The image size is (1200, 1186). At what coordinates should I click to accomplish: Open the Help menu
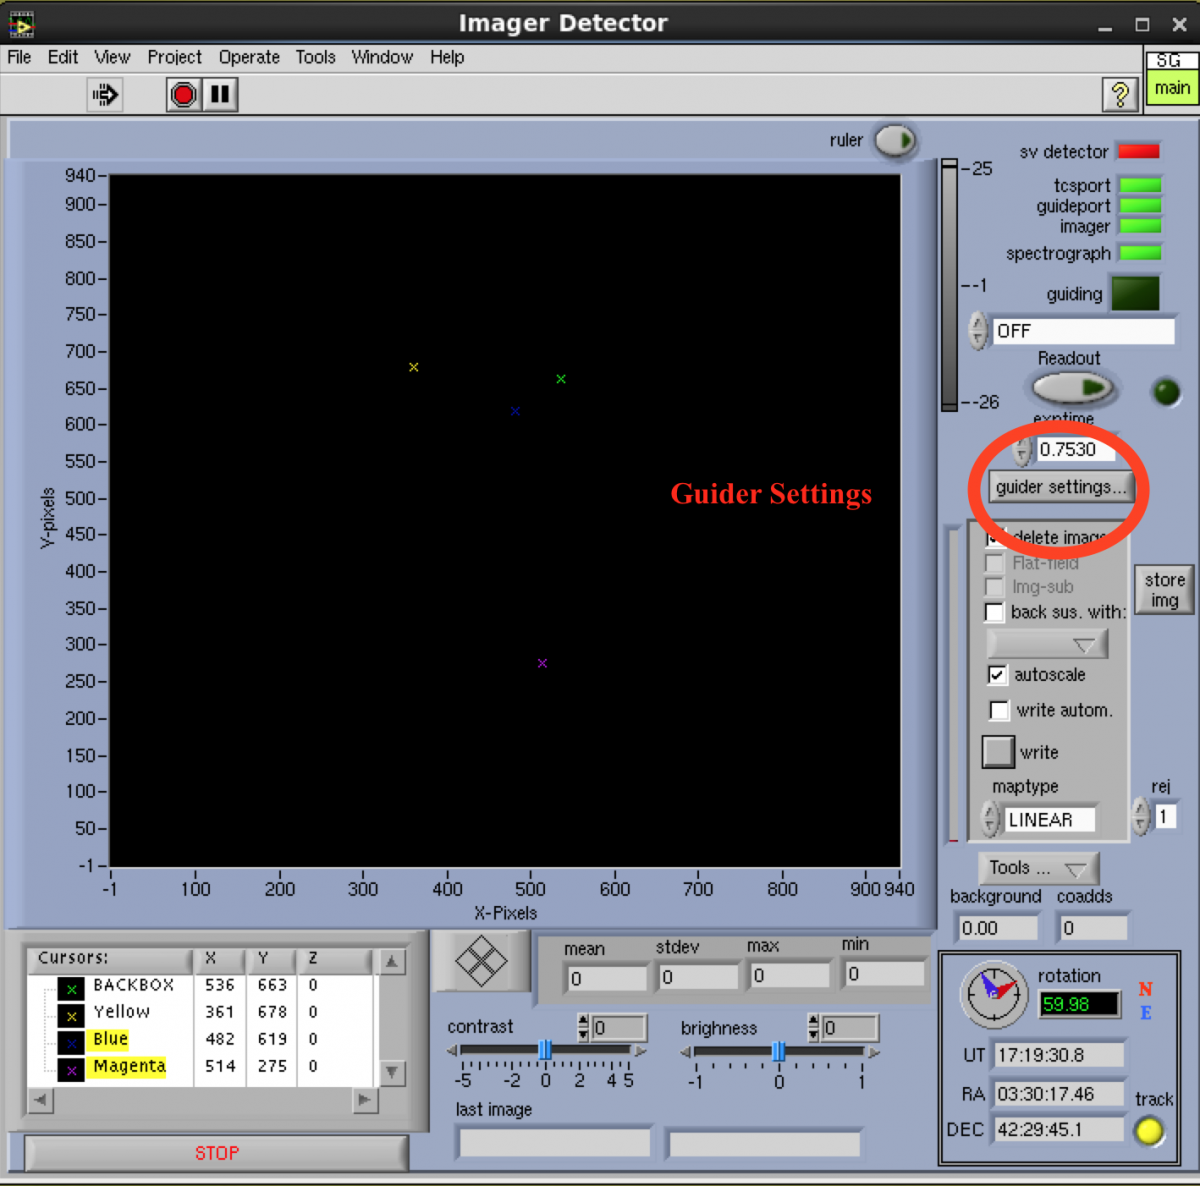(447, 57)
